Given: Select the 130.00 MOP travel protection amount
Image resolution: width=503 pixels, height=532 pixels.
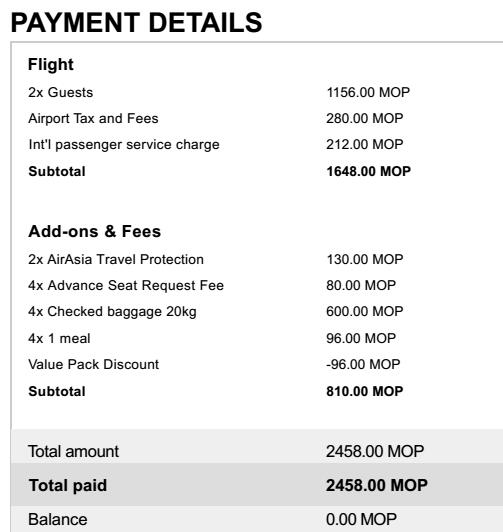Looking at the screenshot, I should coord(365,260).
